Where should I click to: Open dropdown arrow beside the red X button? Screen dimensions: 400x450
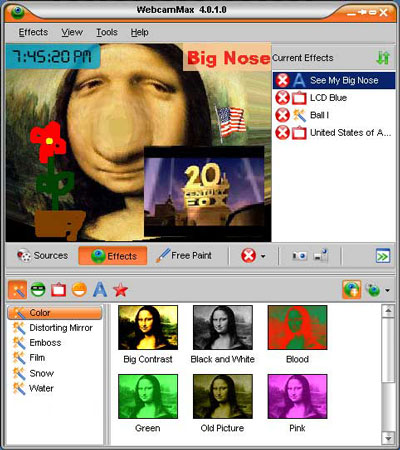(263, 256)
